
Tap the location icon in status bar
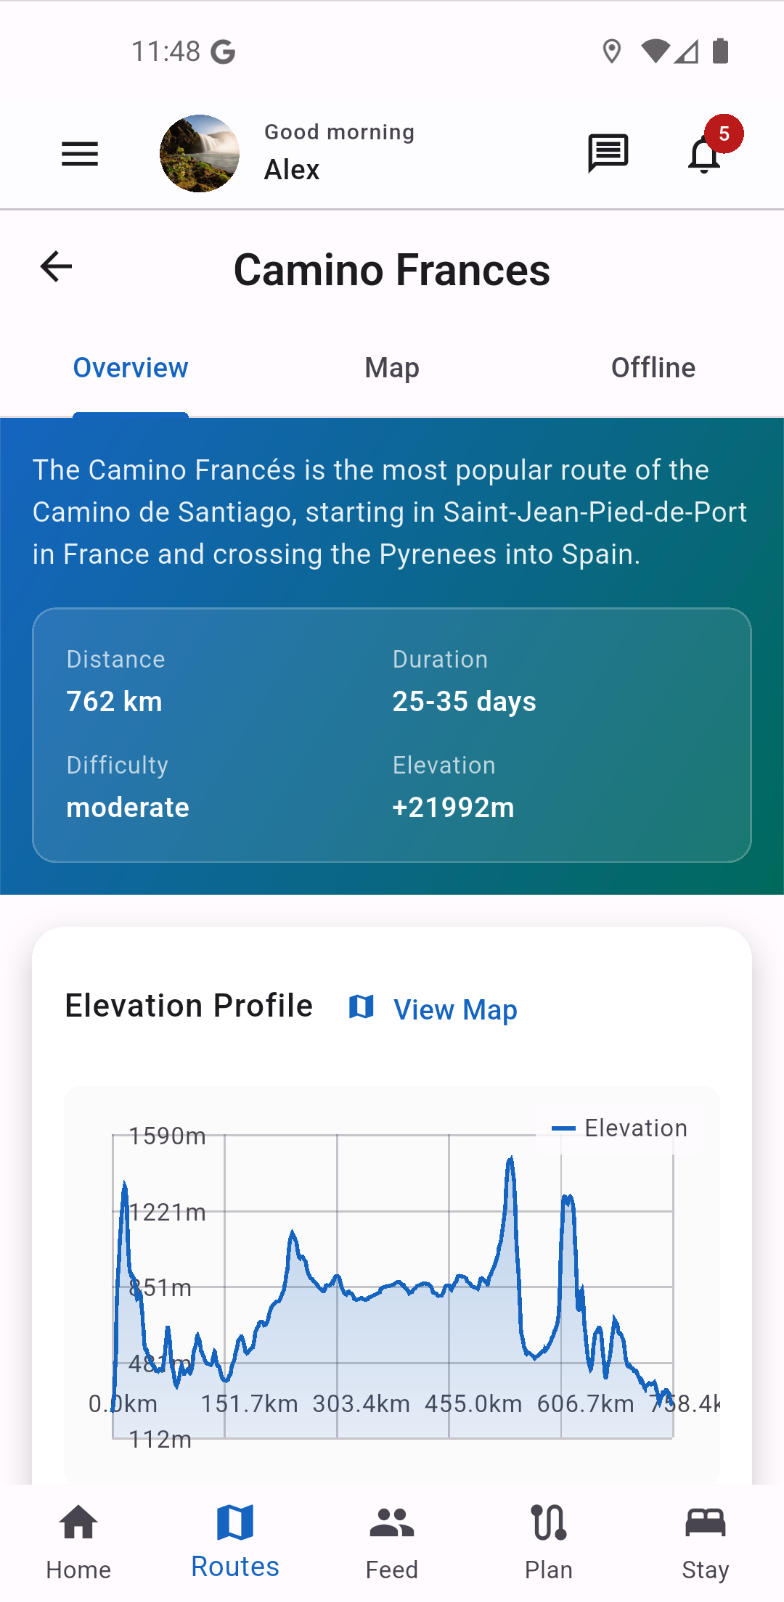612,51
